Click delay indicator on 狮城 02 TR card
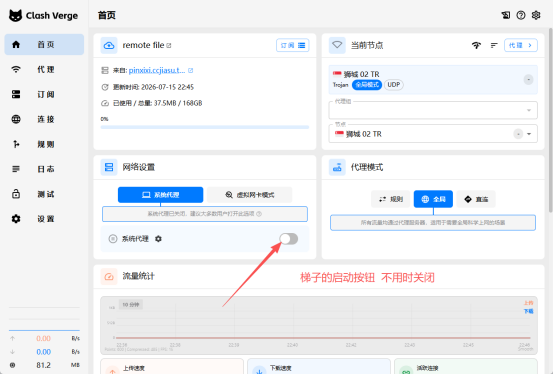Viewport: 554px width, 375px height. (x=529, y=80)
